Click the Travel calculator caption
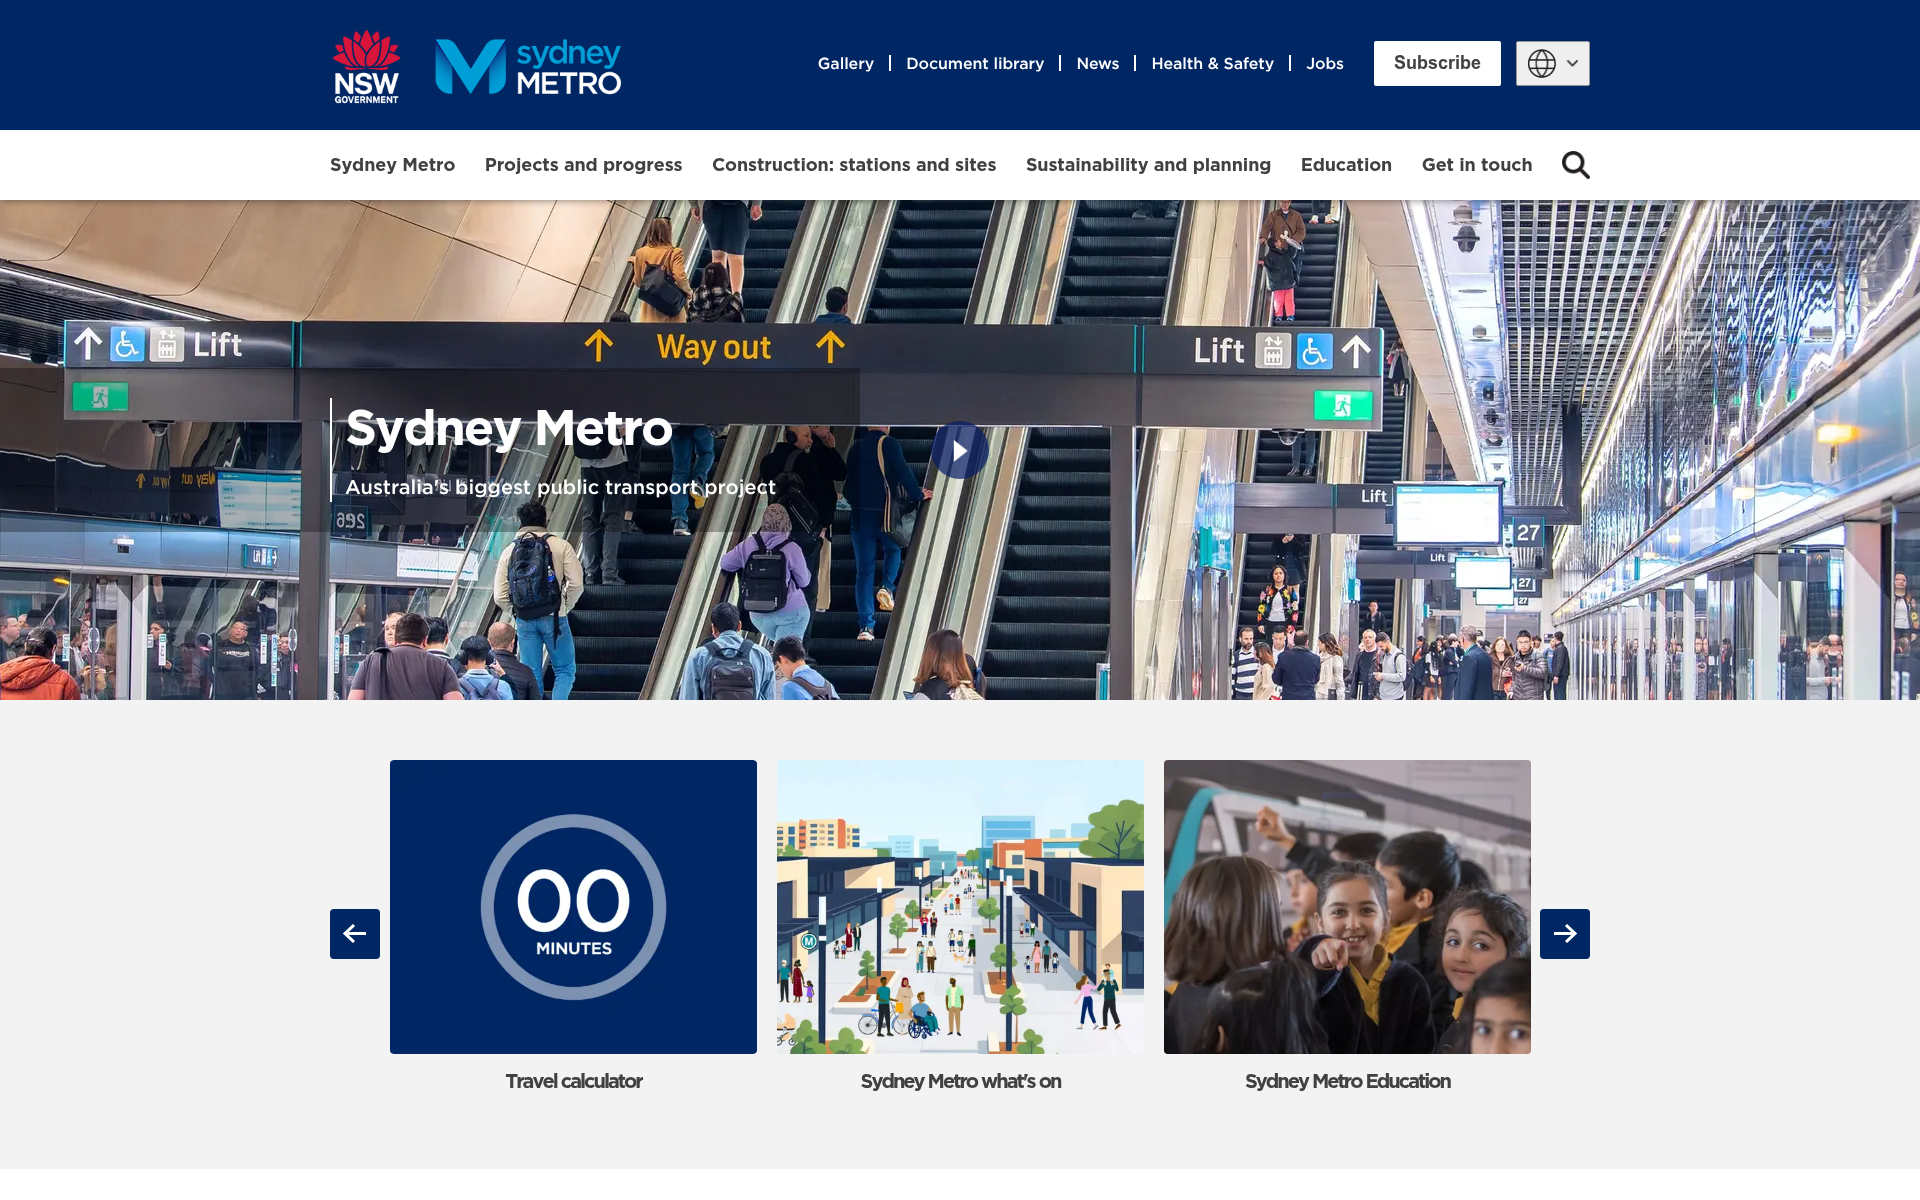This screenshot has width=1920, height=1200. (573, 1081)
